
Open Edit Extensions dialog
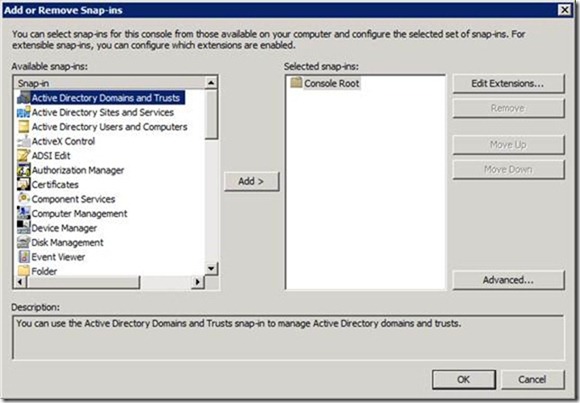coord(508,84)
